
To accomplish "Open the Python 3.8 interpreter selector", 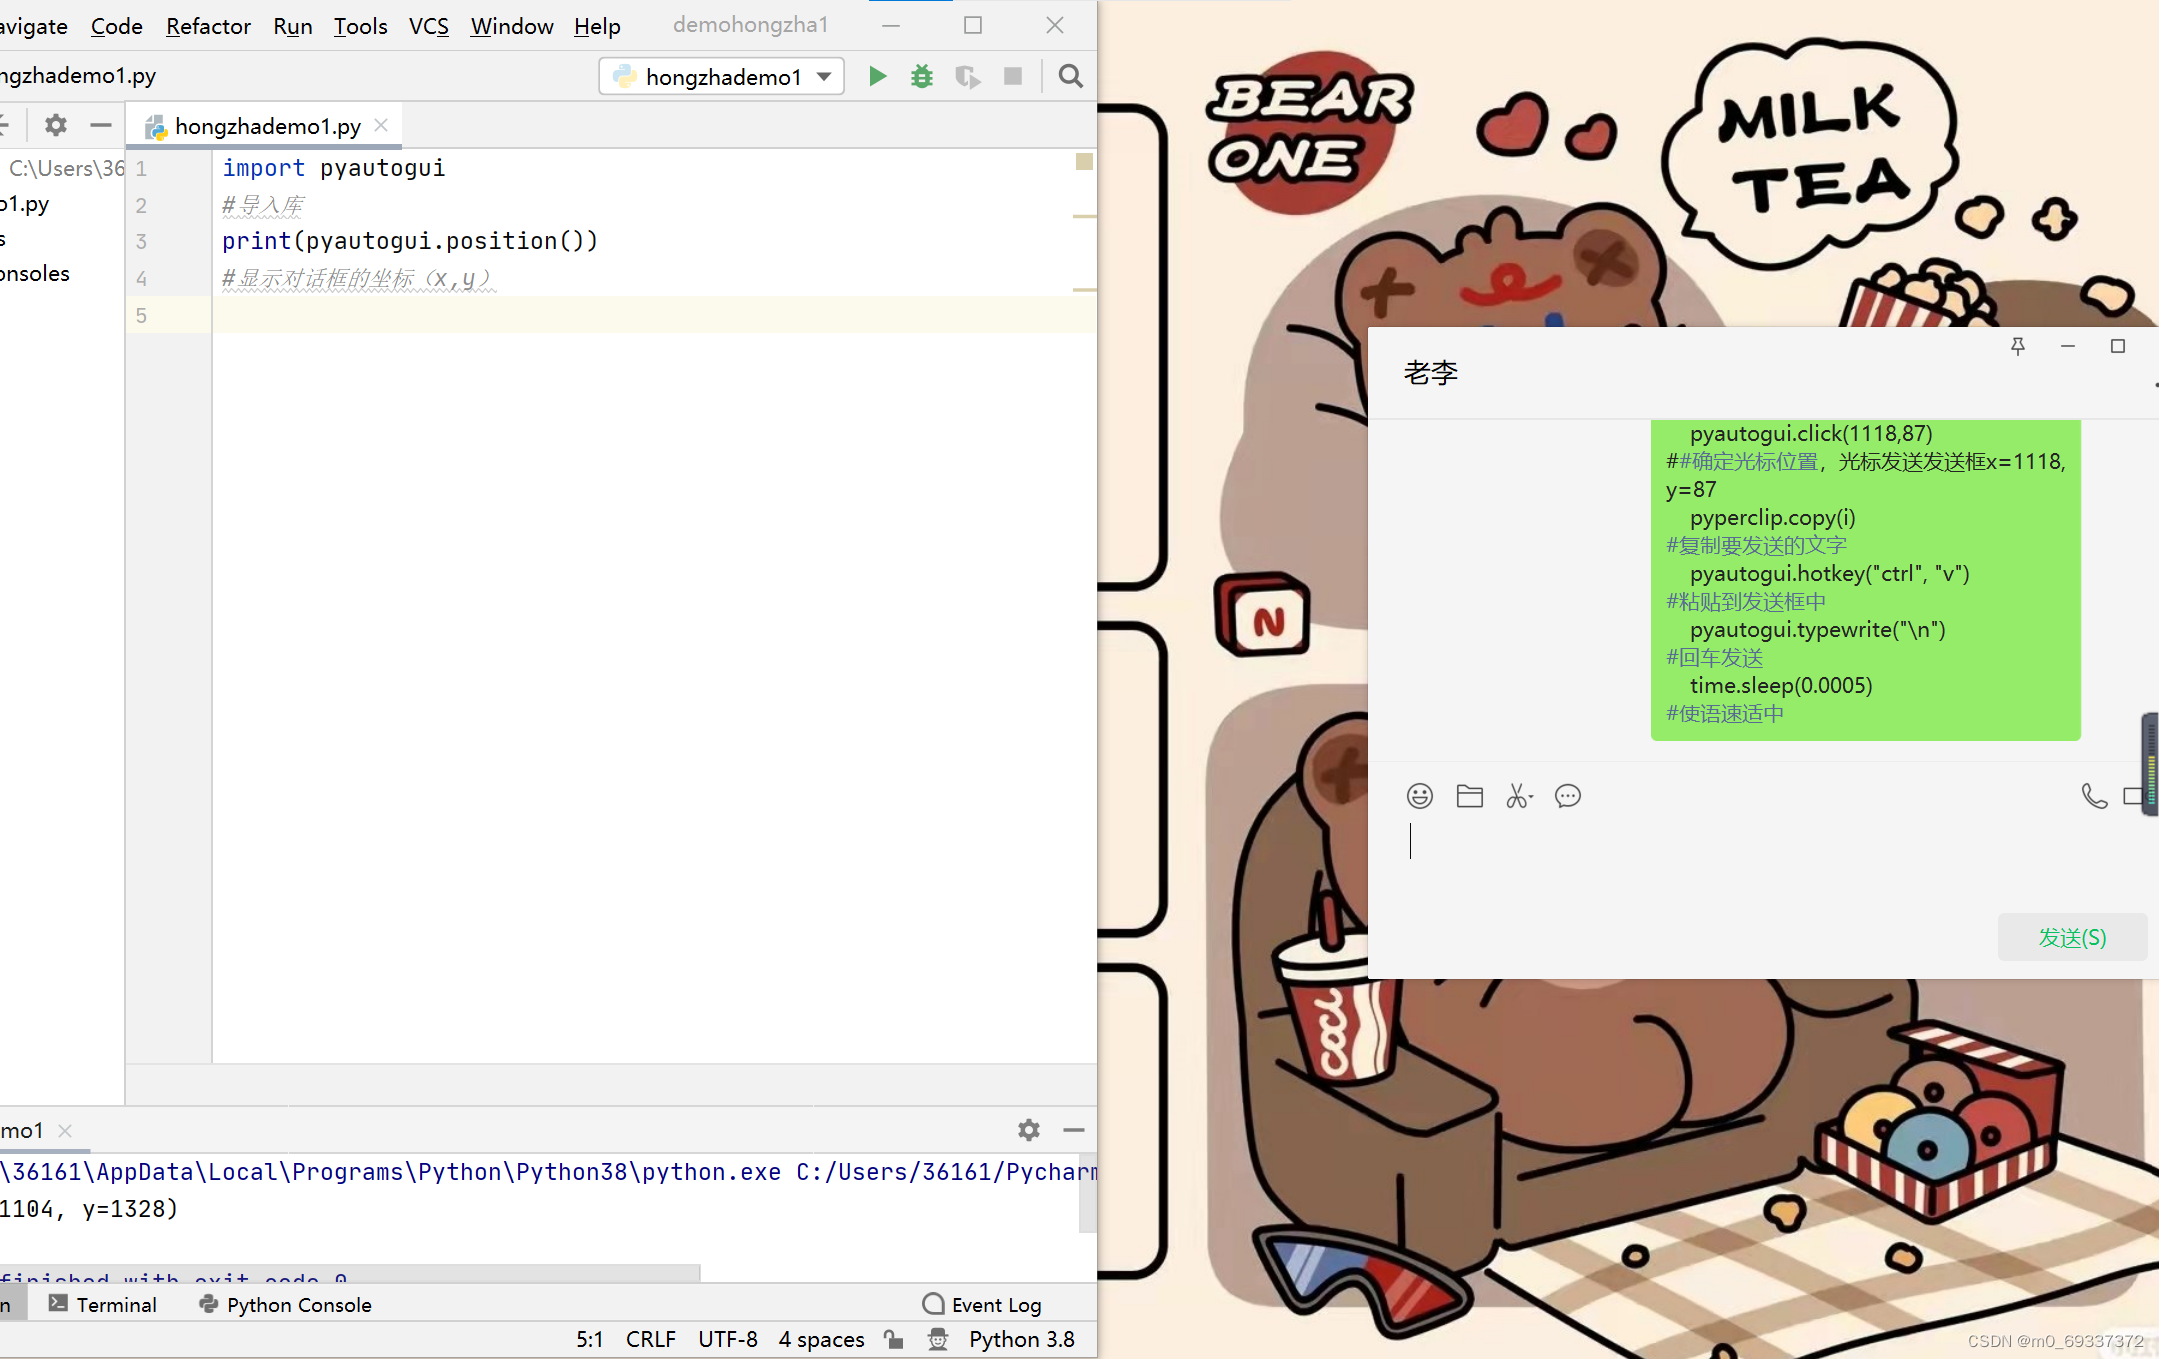I will [x=1022, y=1339].
